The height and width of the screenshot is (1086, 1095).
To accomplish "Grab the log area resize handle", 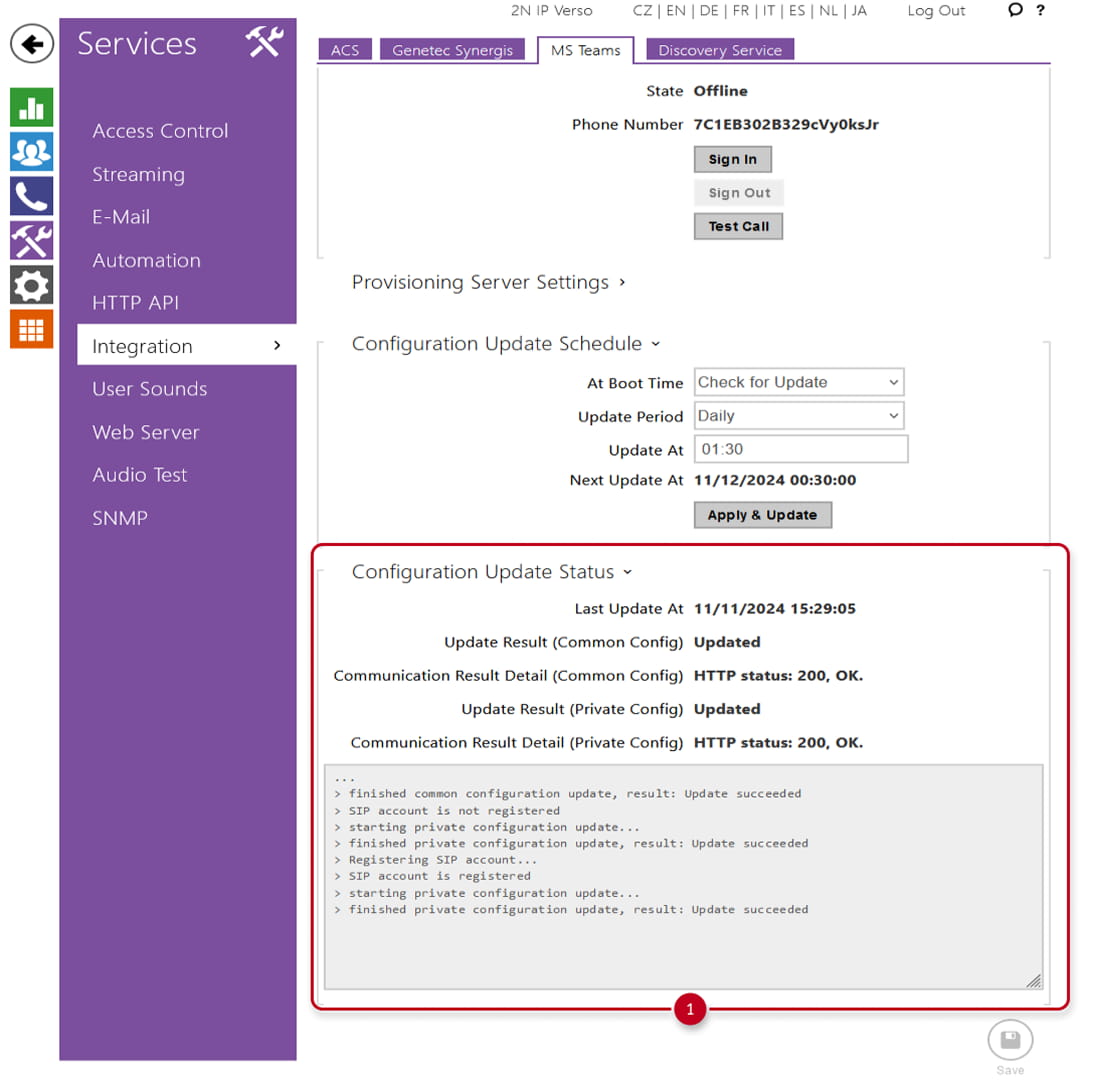I will tap(1034, 981).
